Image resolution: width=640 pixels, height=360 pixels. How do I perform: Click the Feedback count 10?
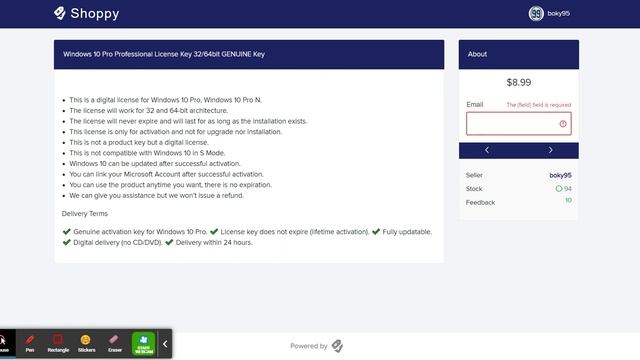(568, 200)
